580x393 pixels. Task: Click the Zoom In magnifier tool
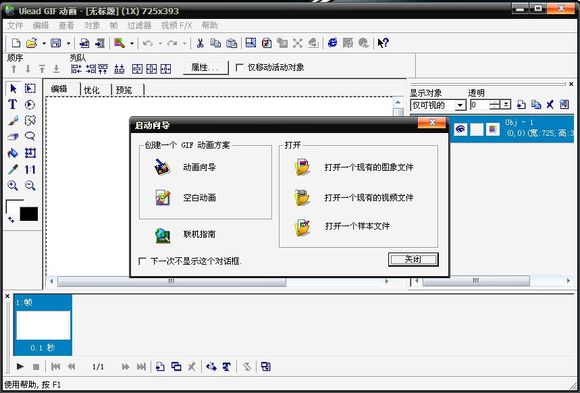pos(13,185)
